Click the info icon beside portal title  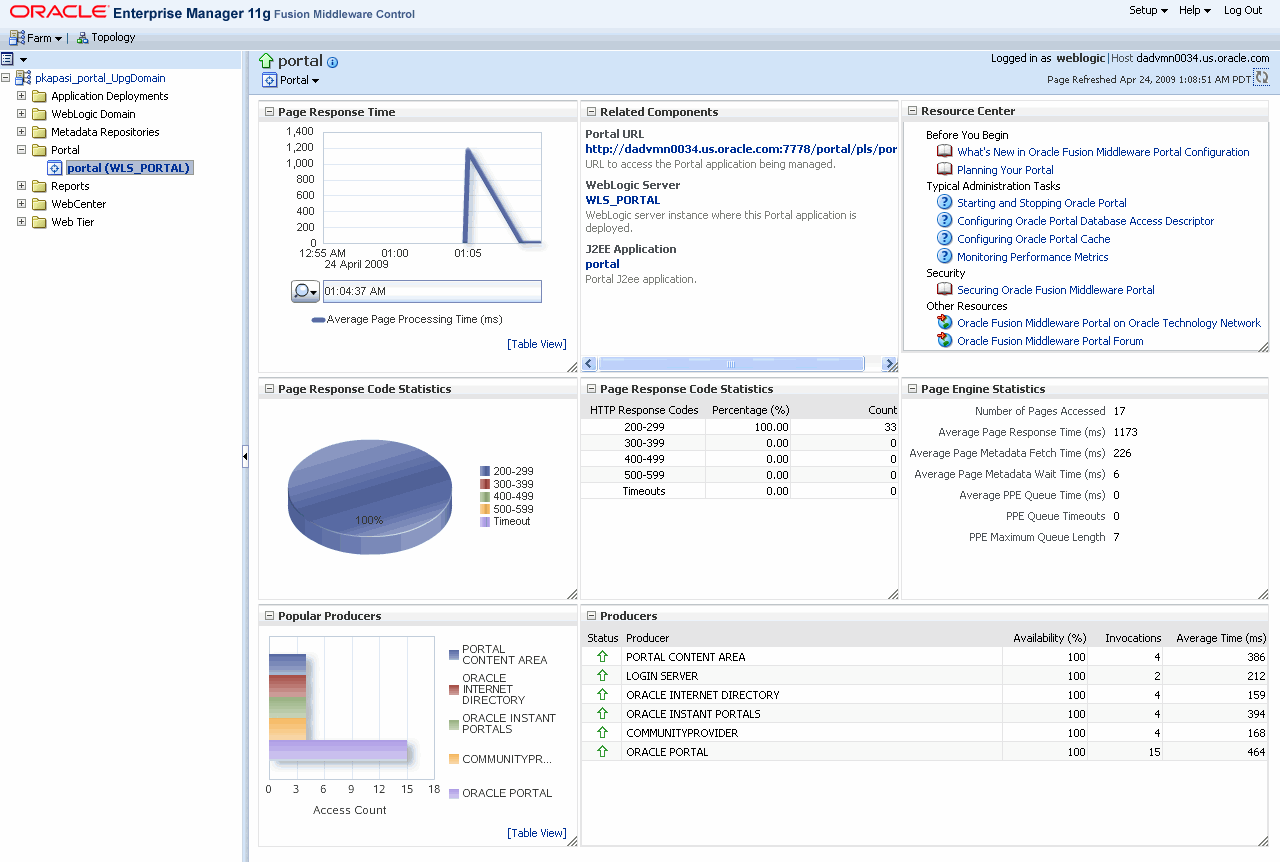tap(332, 62)
